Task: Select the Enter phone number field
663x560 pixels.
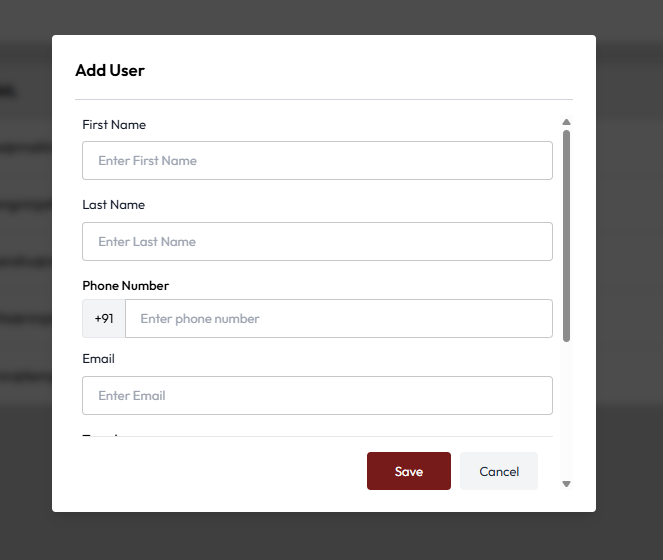Action: point(338,319)
